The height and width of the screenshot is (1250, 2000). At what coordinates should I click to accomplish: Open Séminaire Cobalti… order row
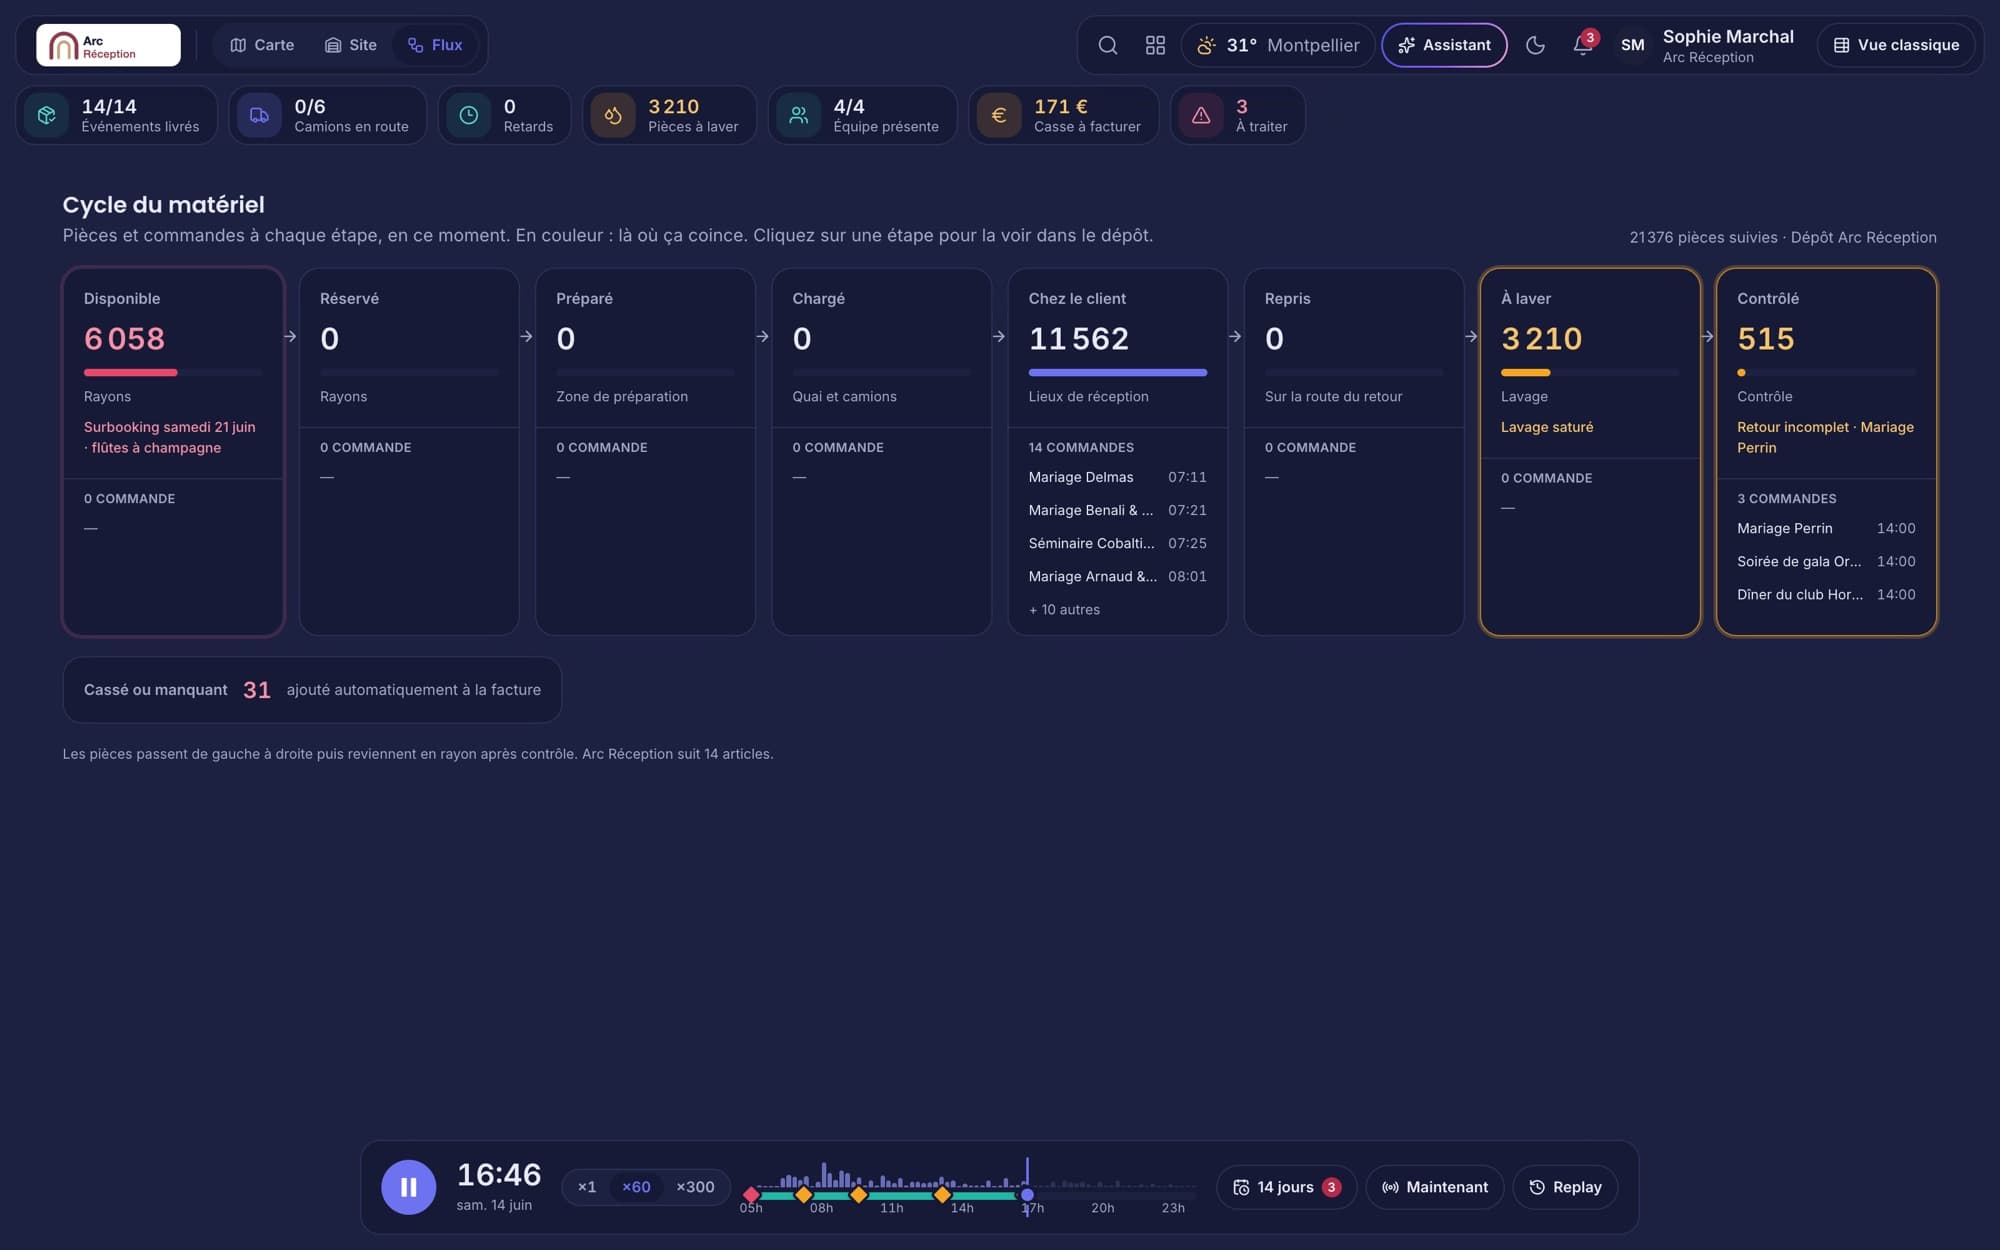click(x=1117, y=543)
